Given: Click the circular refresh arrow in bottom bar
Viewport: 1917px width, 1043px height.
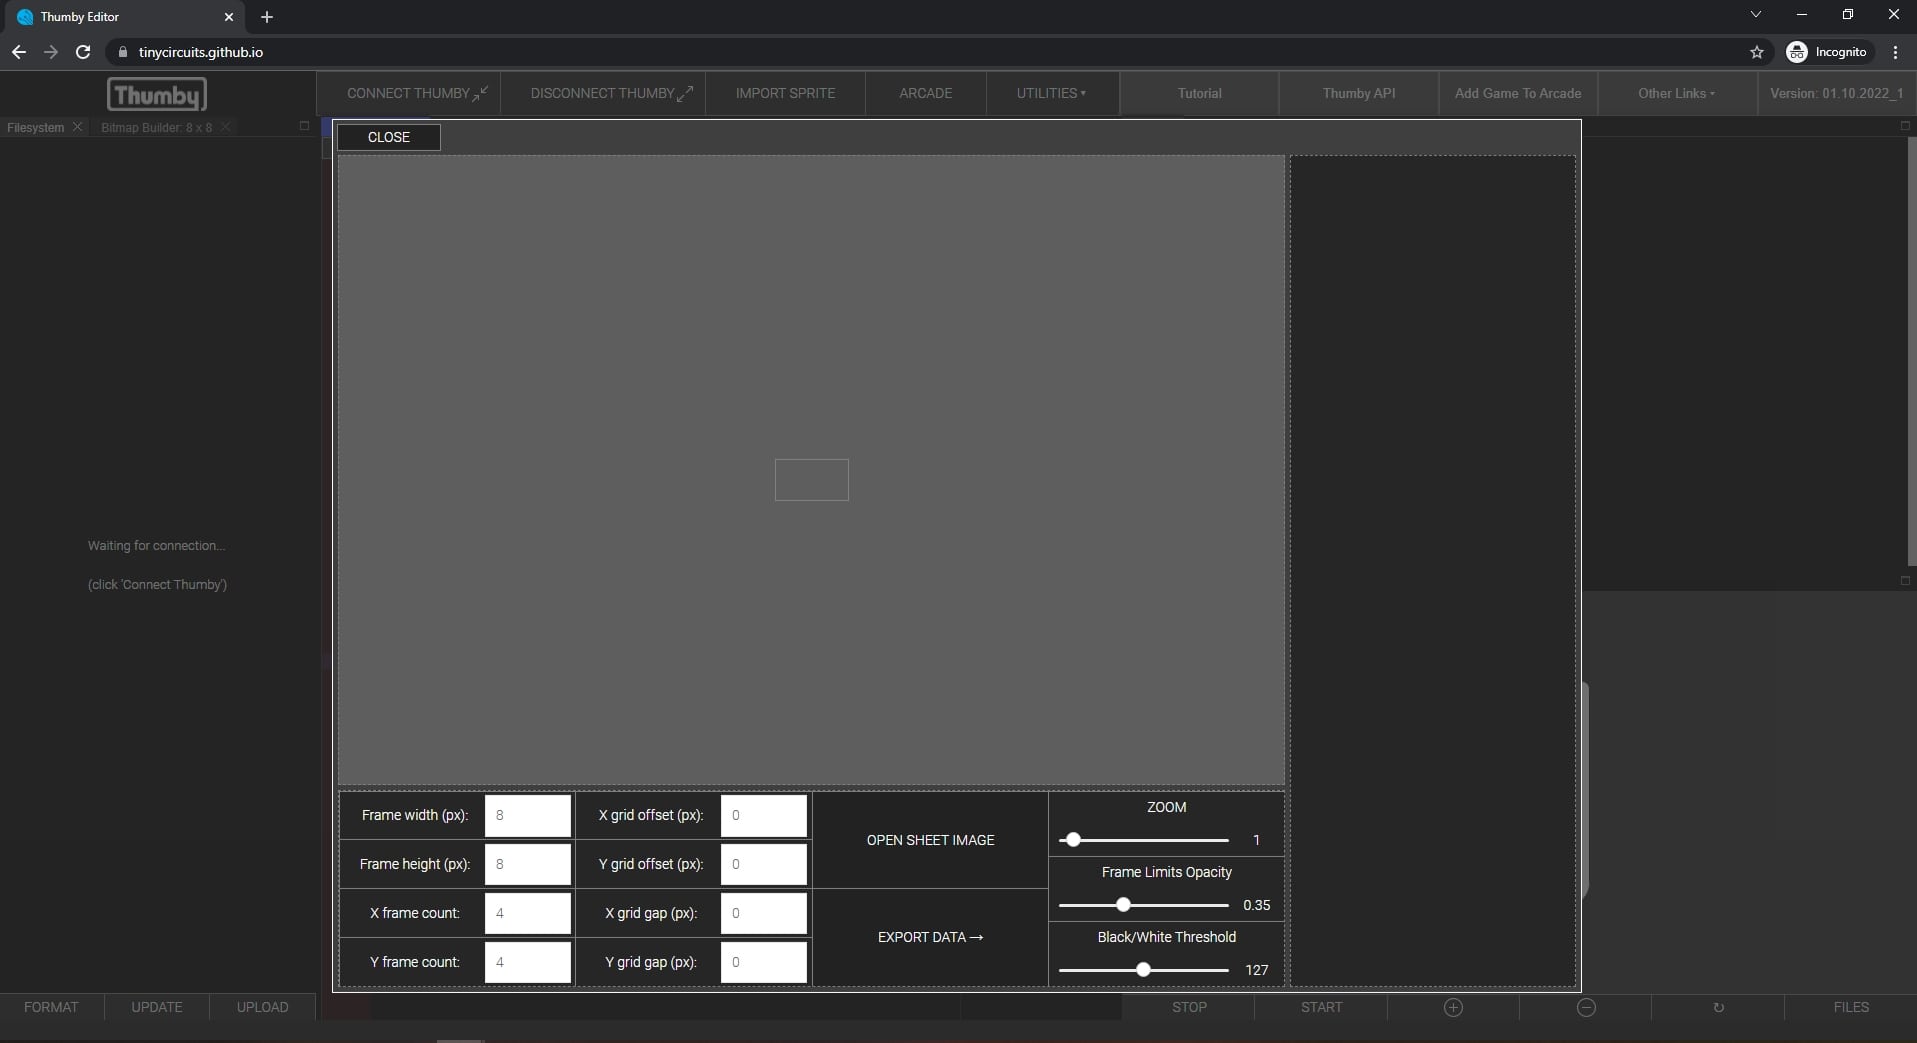Looking at the screenshot, I should [x=1718, y=1007].
